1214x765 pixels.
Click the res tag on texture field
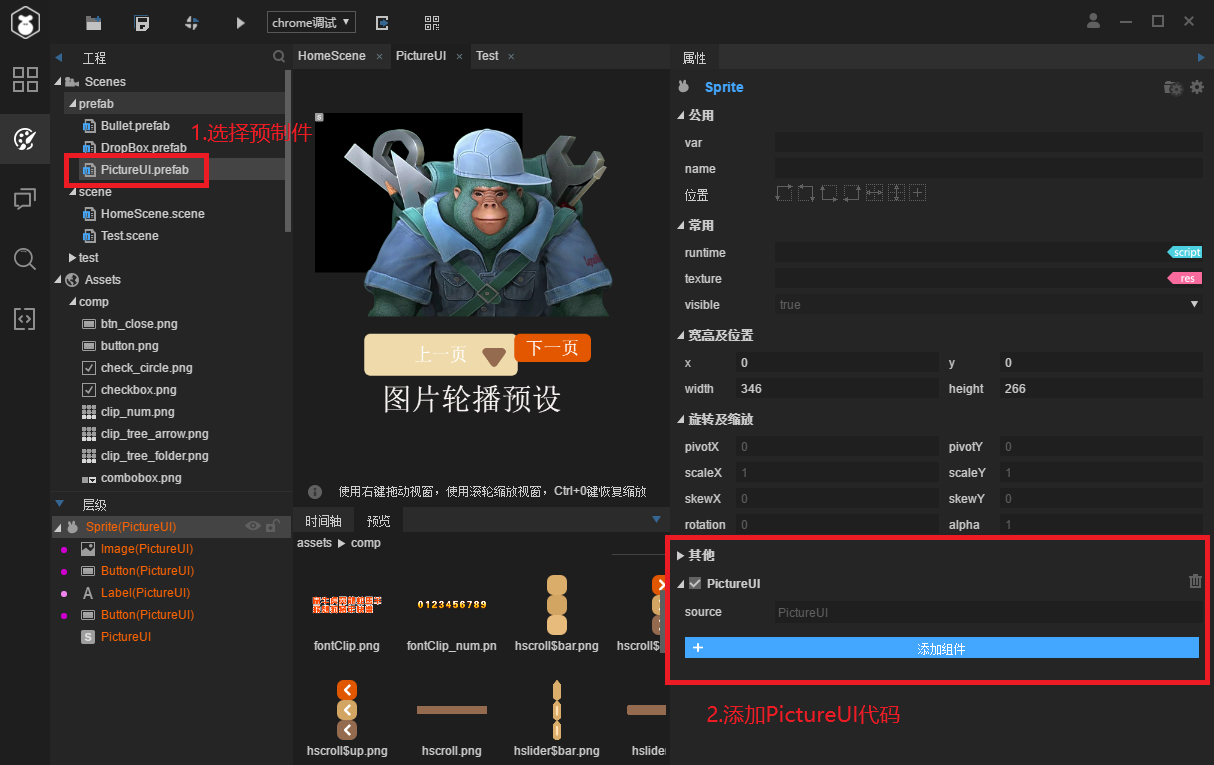coord(1185,279)
